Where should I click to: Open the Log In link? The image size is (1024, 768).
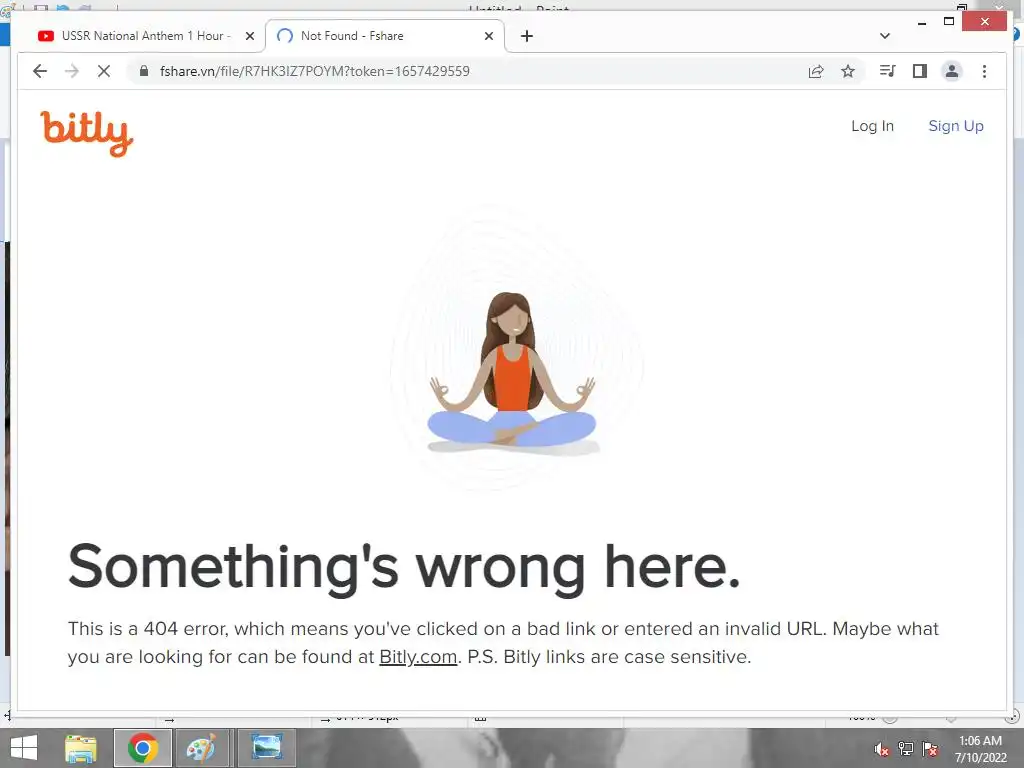(x=872, y=126)
